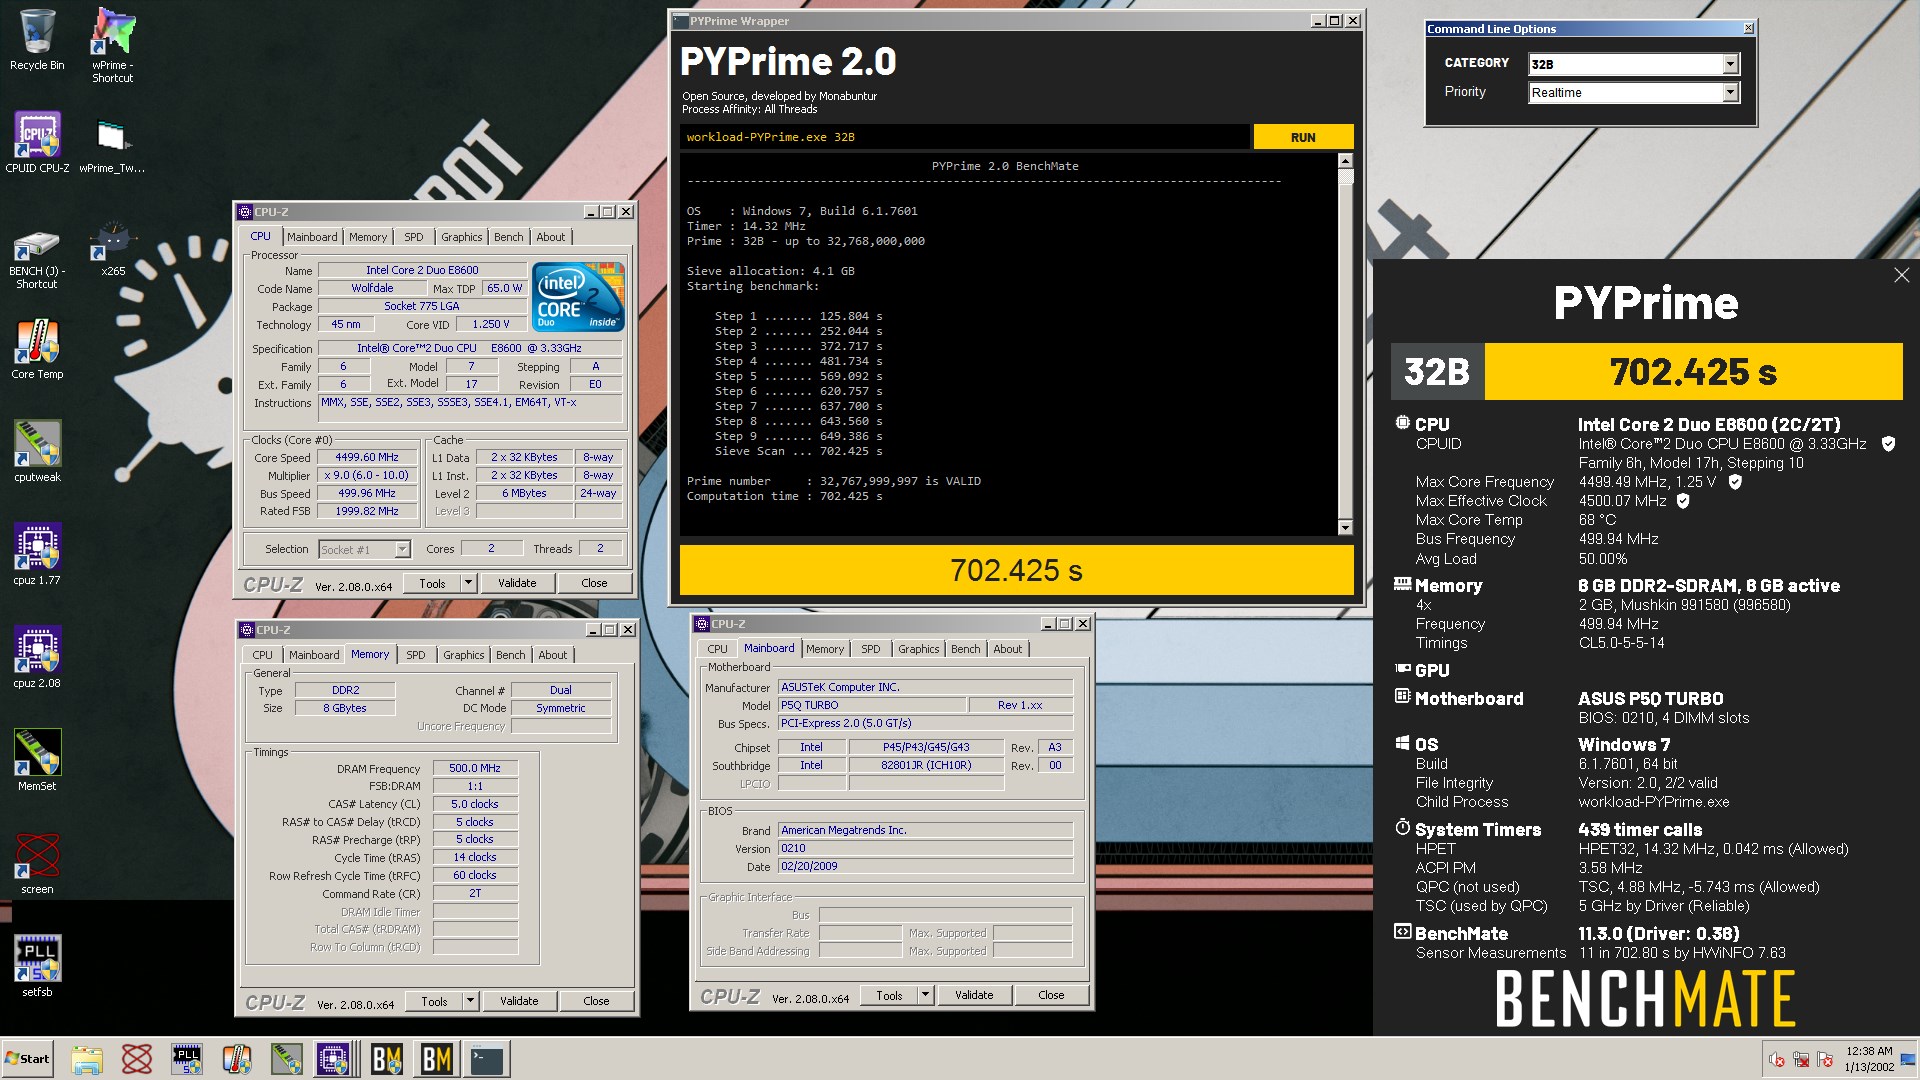
Task: Click Close in top CPU-Z window
Action: [x=594, y=583]
